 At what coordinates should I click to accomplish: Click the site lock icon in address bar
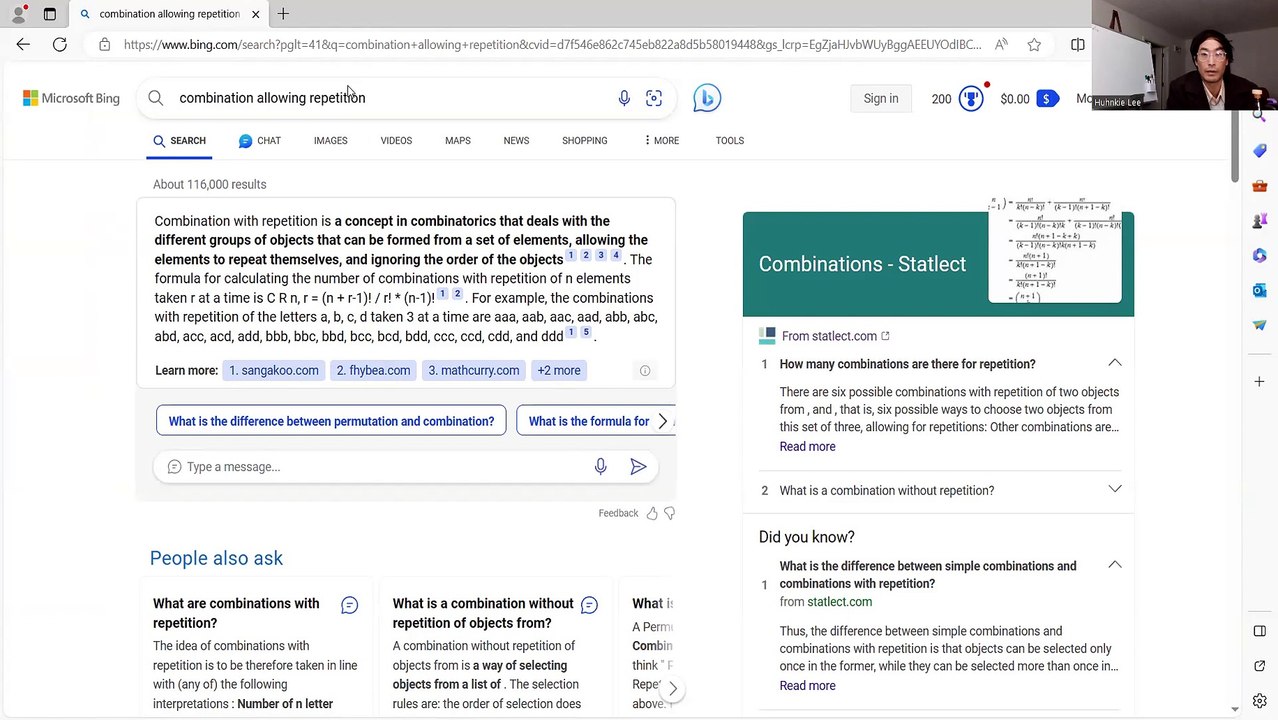pyautogui.click(x=104, y=44)
